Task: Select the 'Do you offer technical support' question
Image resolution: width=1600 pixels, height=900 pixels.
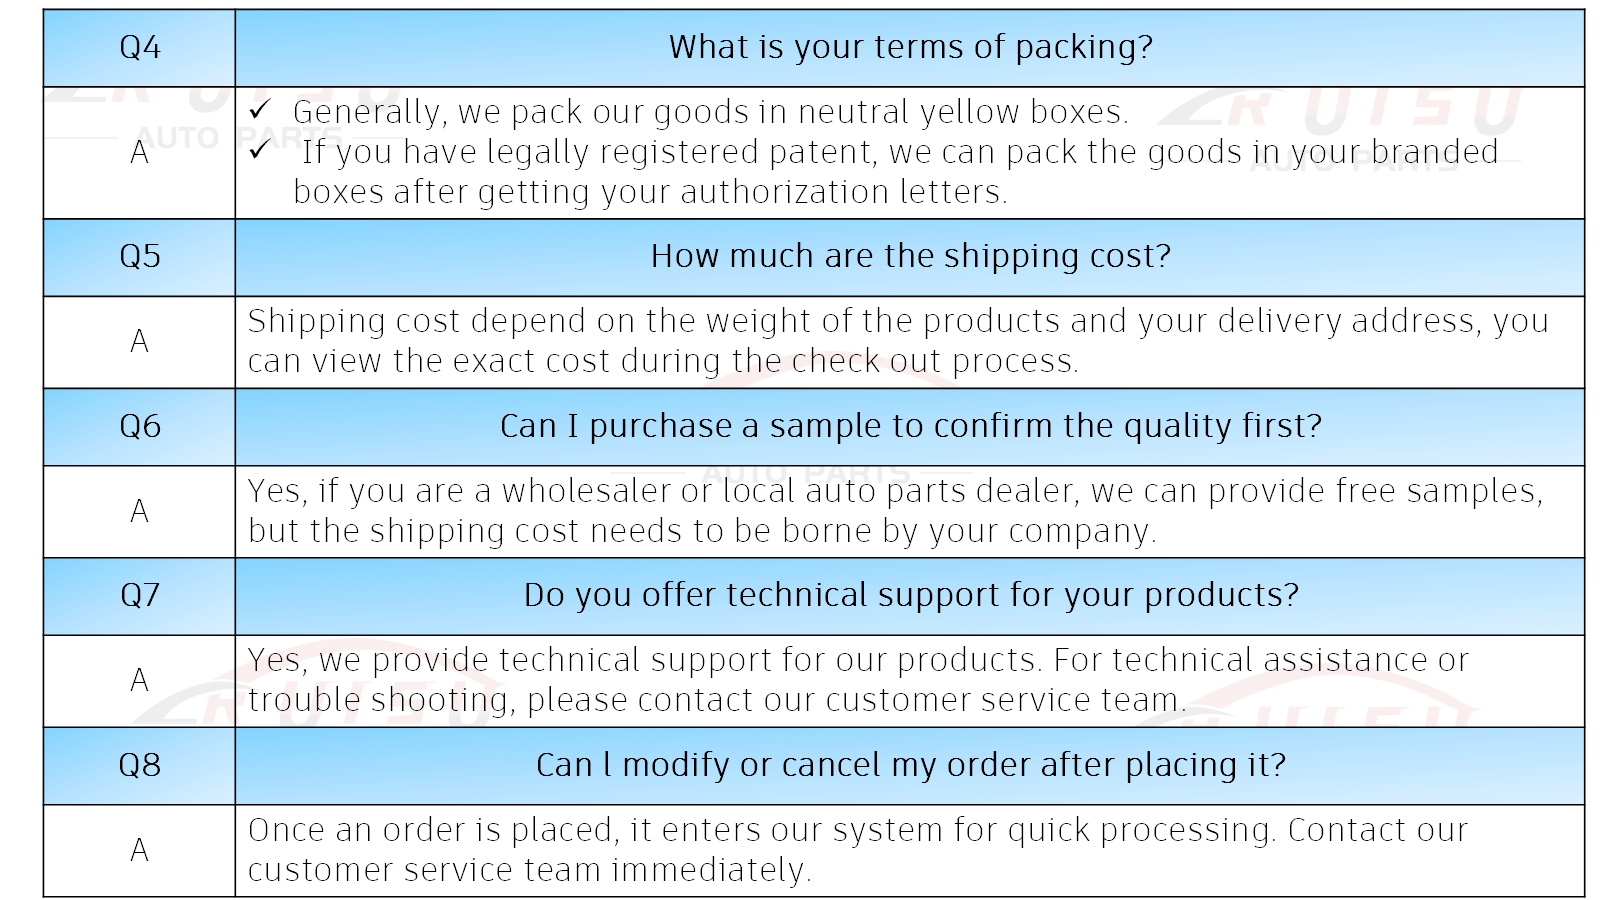Action: click(x=910, y=596)
